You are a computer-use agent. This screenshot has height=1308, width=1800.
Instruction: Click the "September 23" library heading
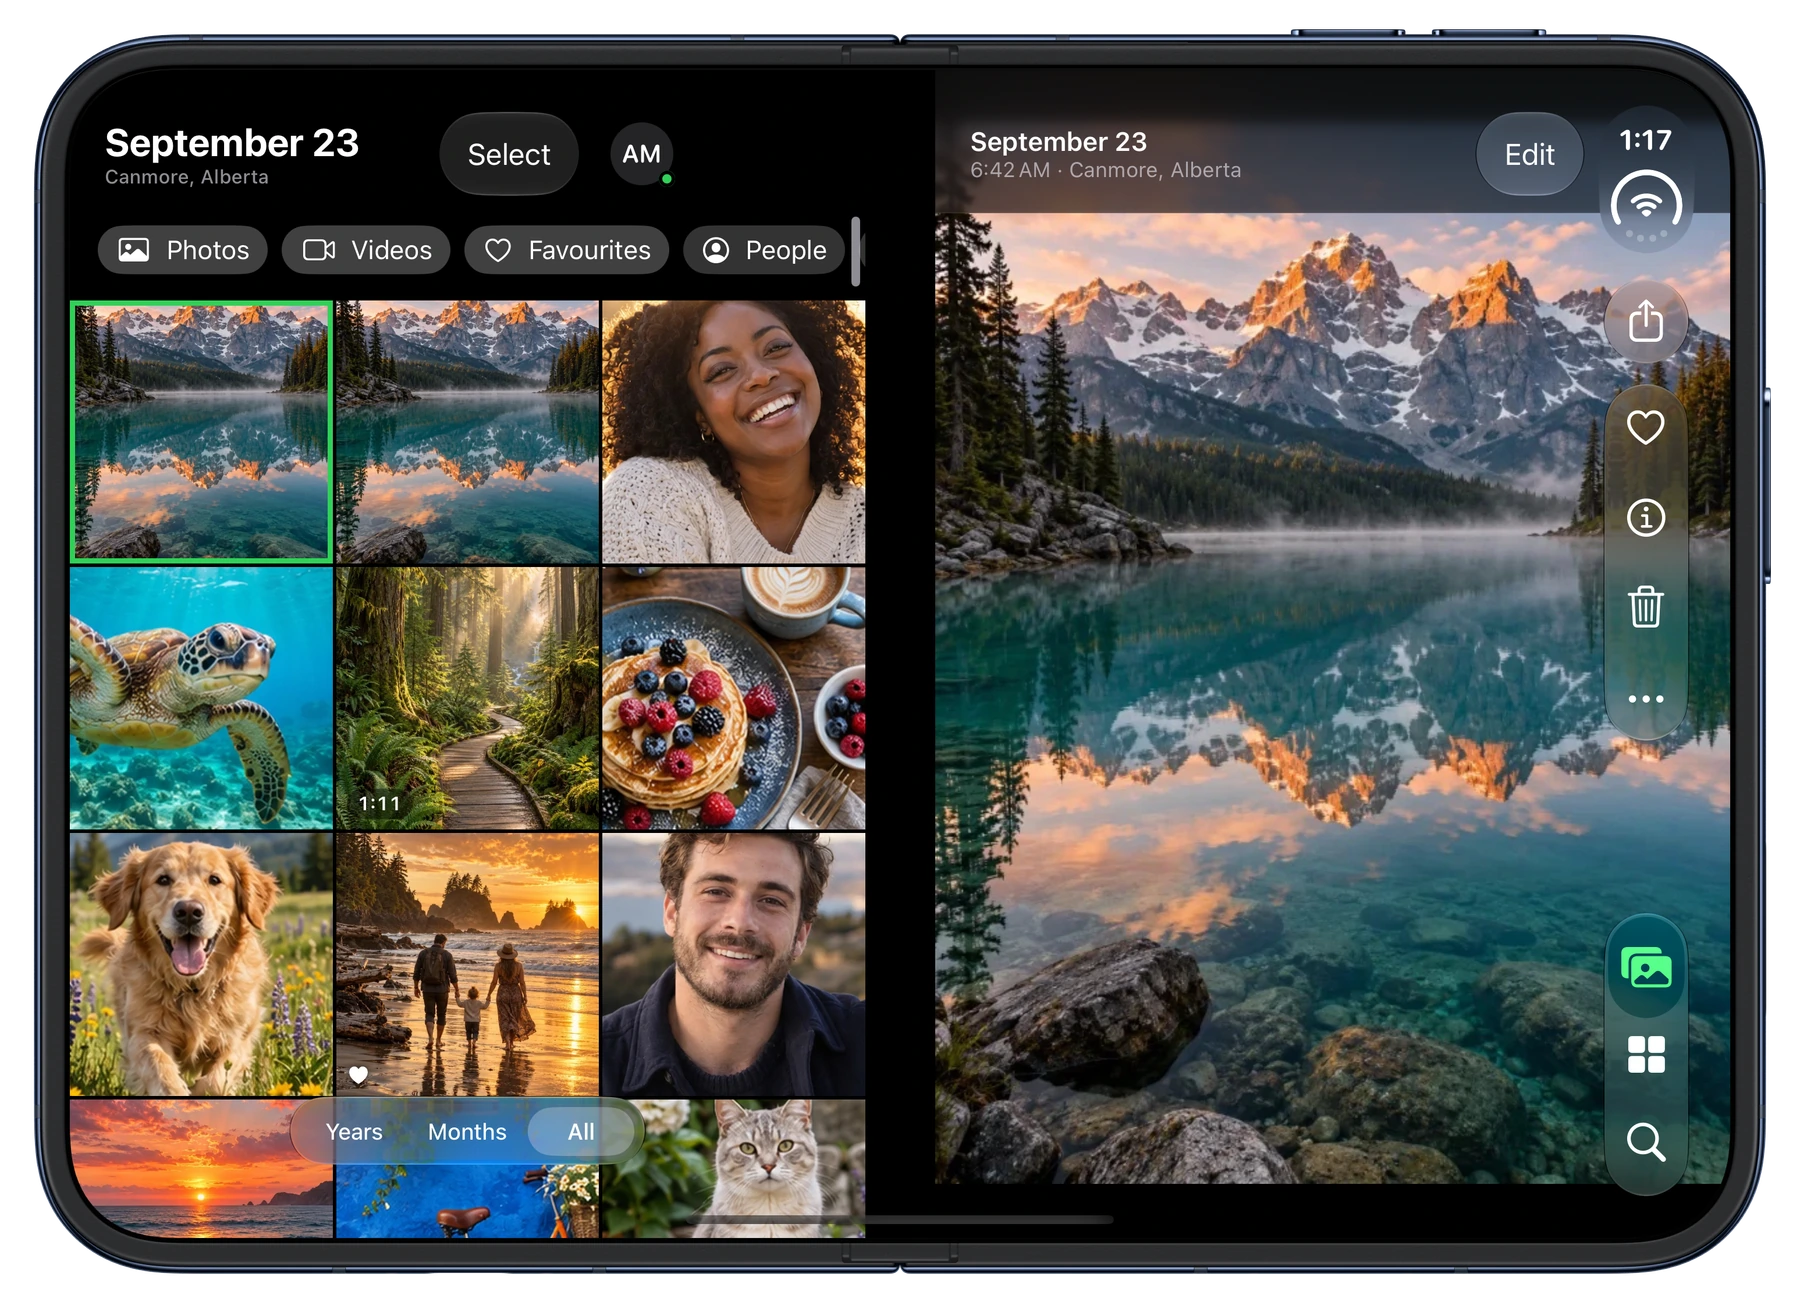tap(232, 143)
